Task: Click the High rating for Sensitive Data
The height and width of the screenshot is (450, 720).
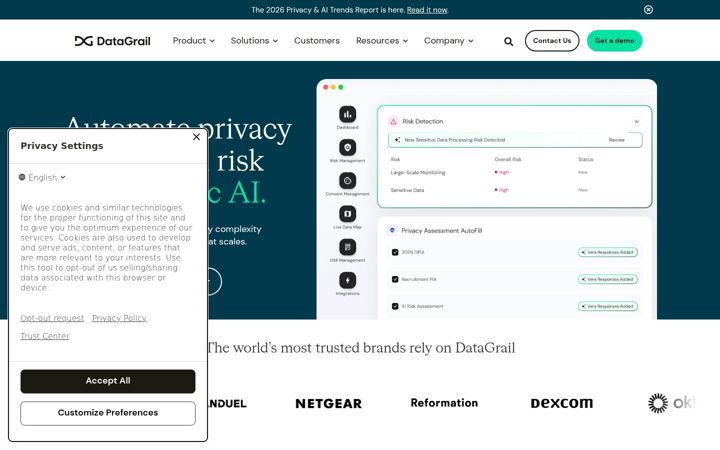Action: tap(501, 190)
